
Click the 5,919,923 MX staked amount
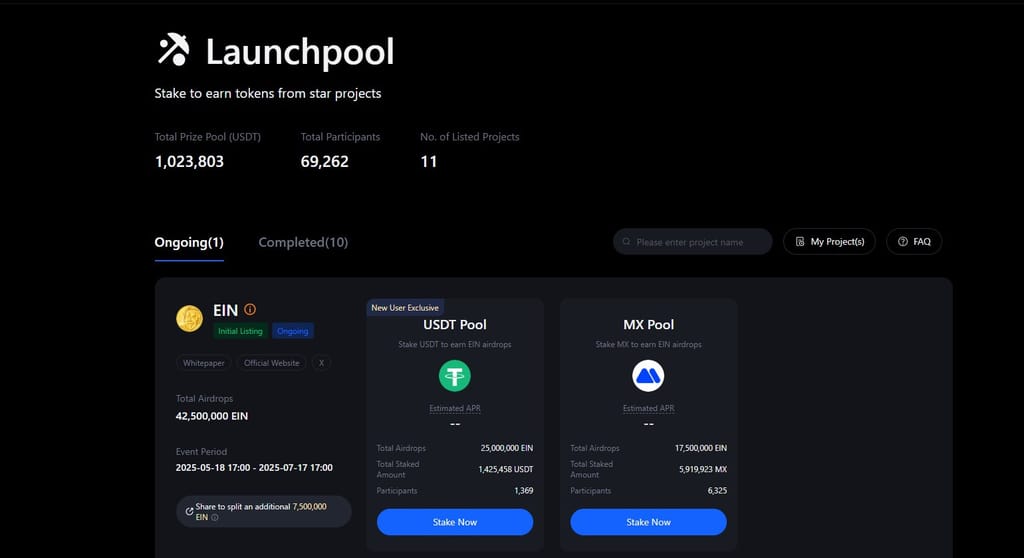pos(703,469)
